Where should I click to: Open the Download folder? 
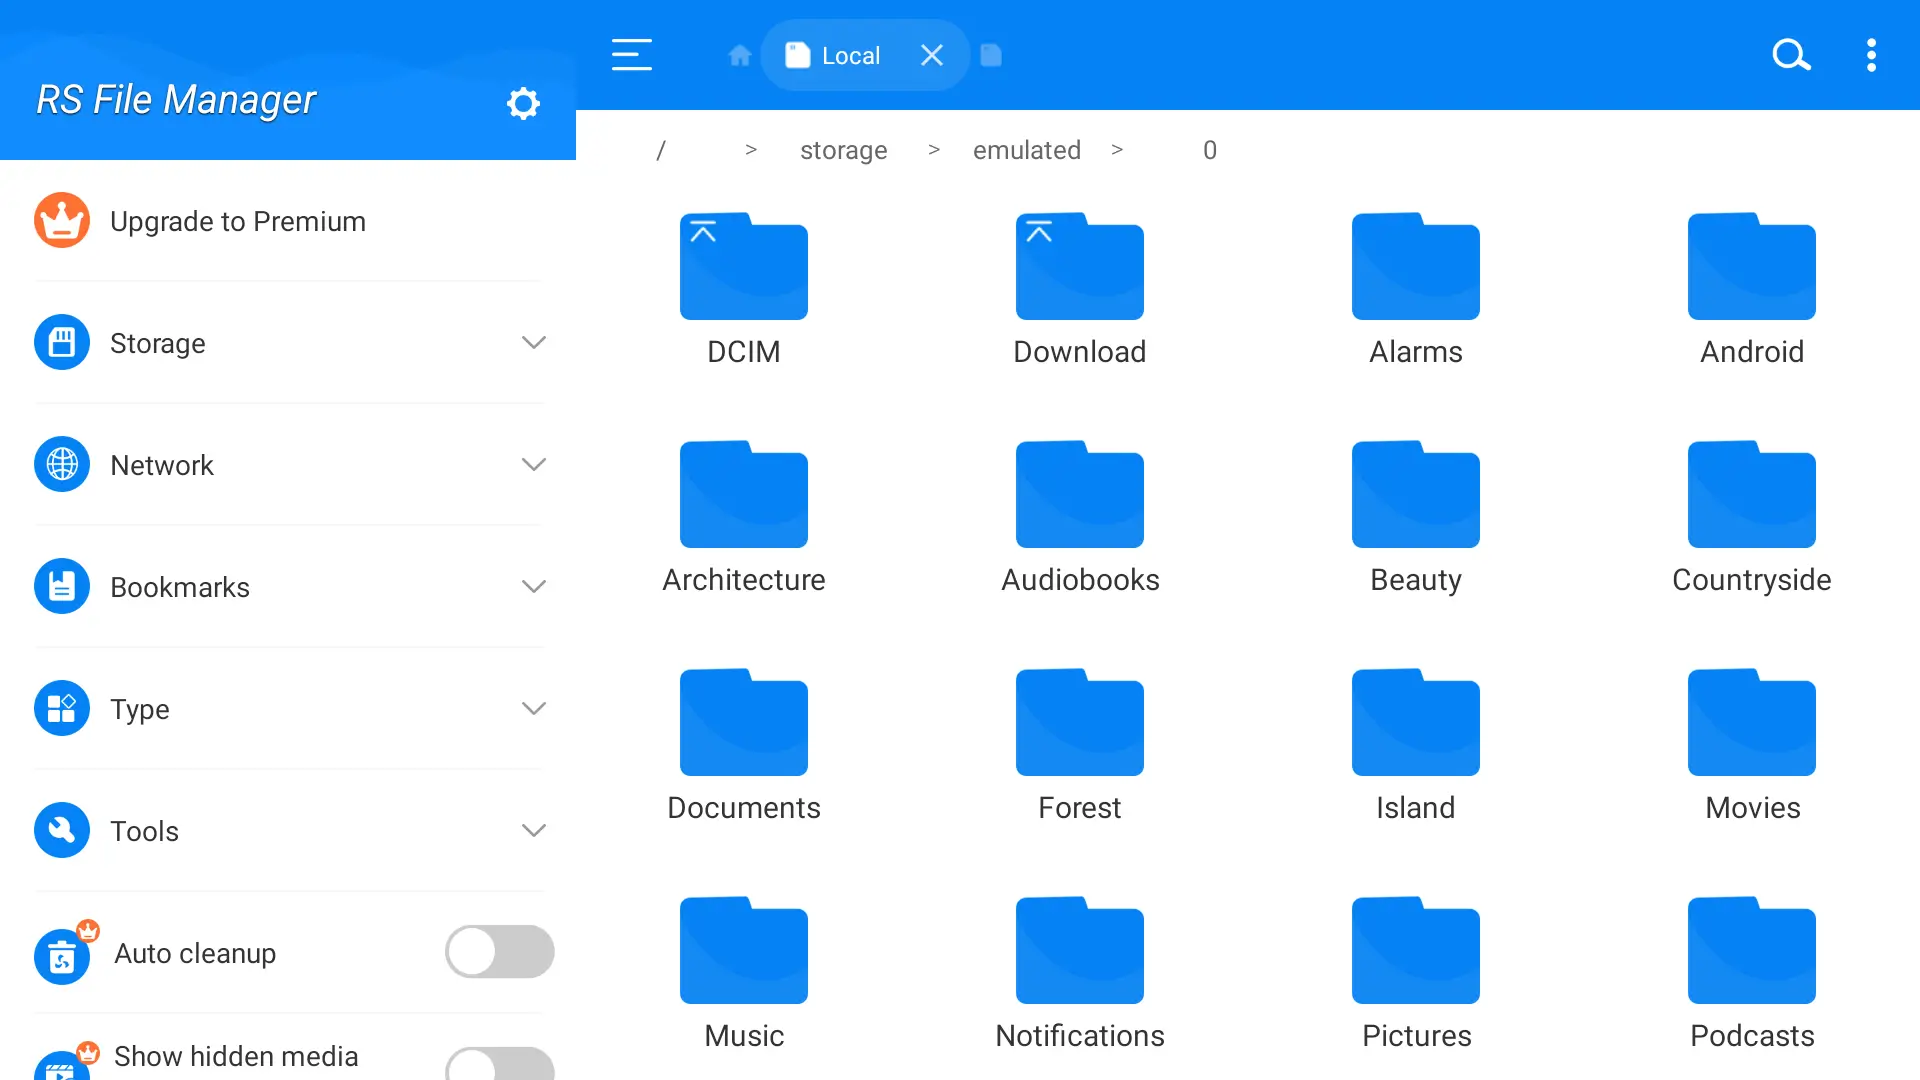(1079, 267)
